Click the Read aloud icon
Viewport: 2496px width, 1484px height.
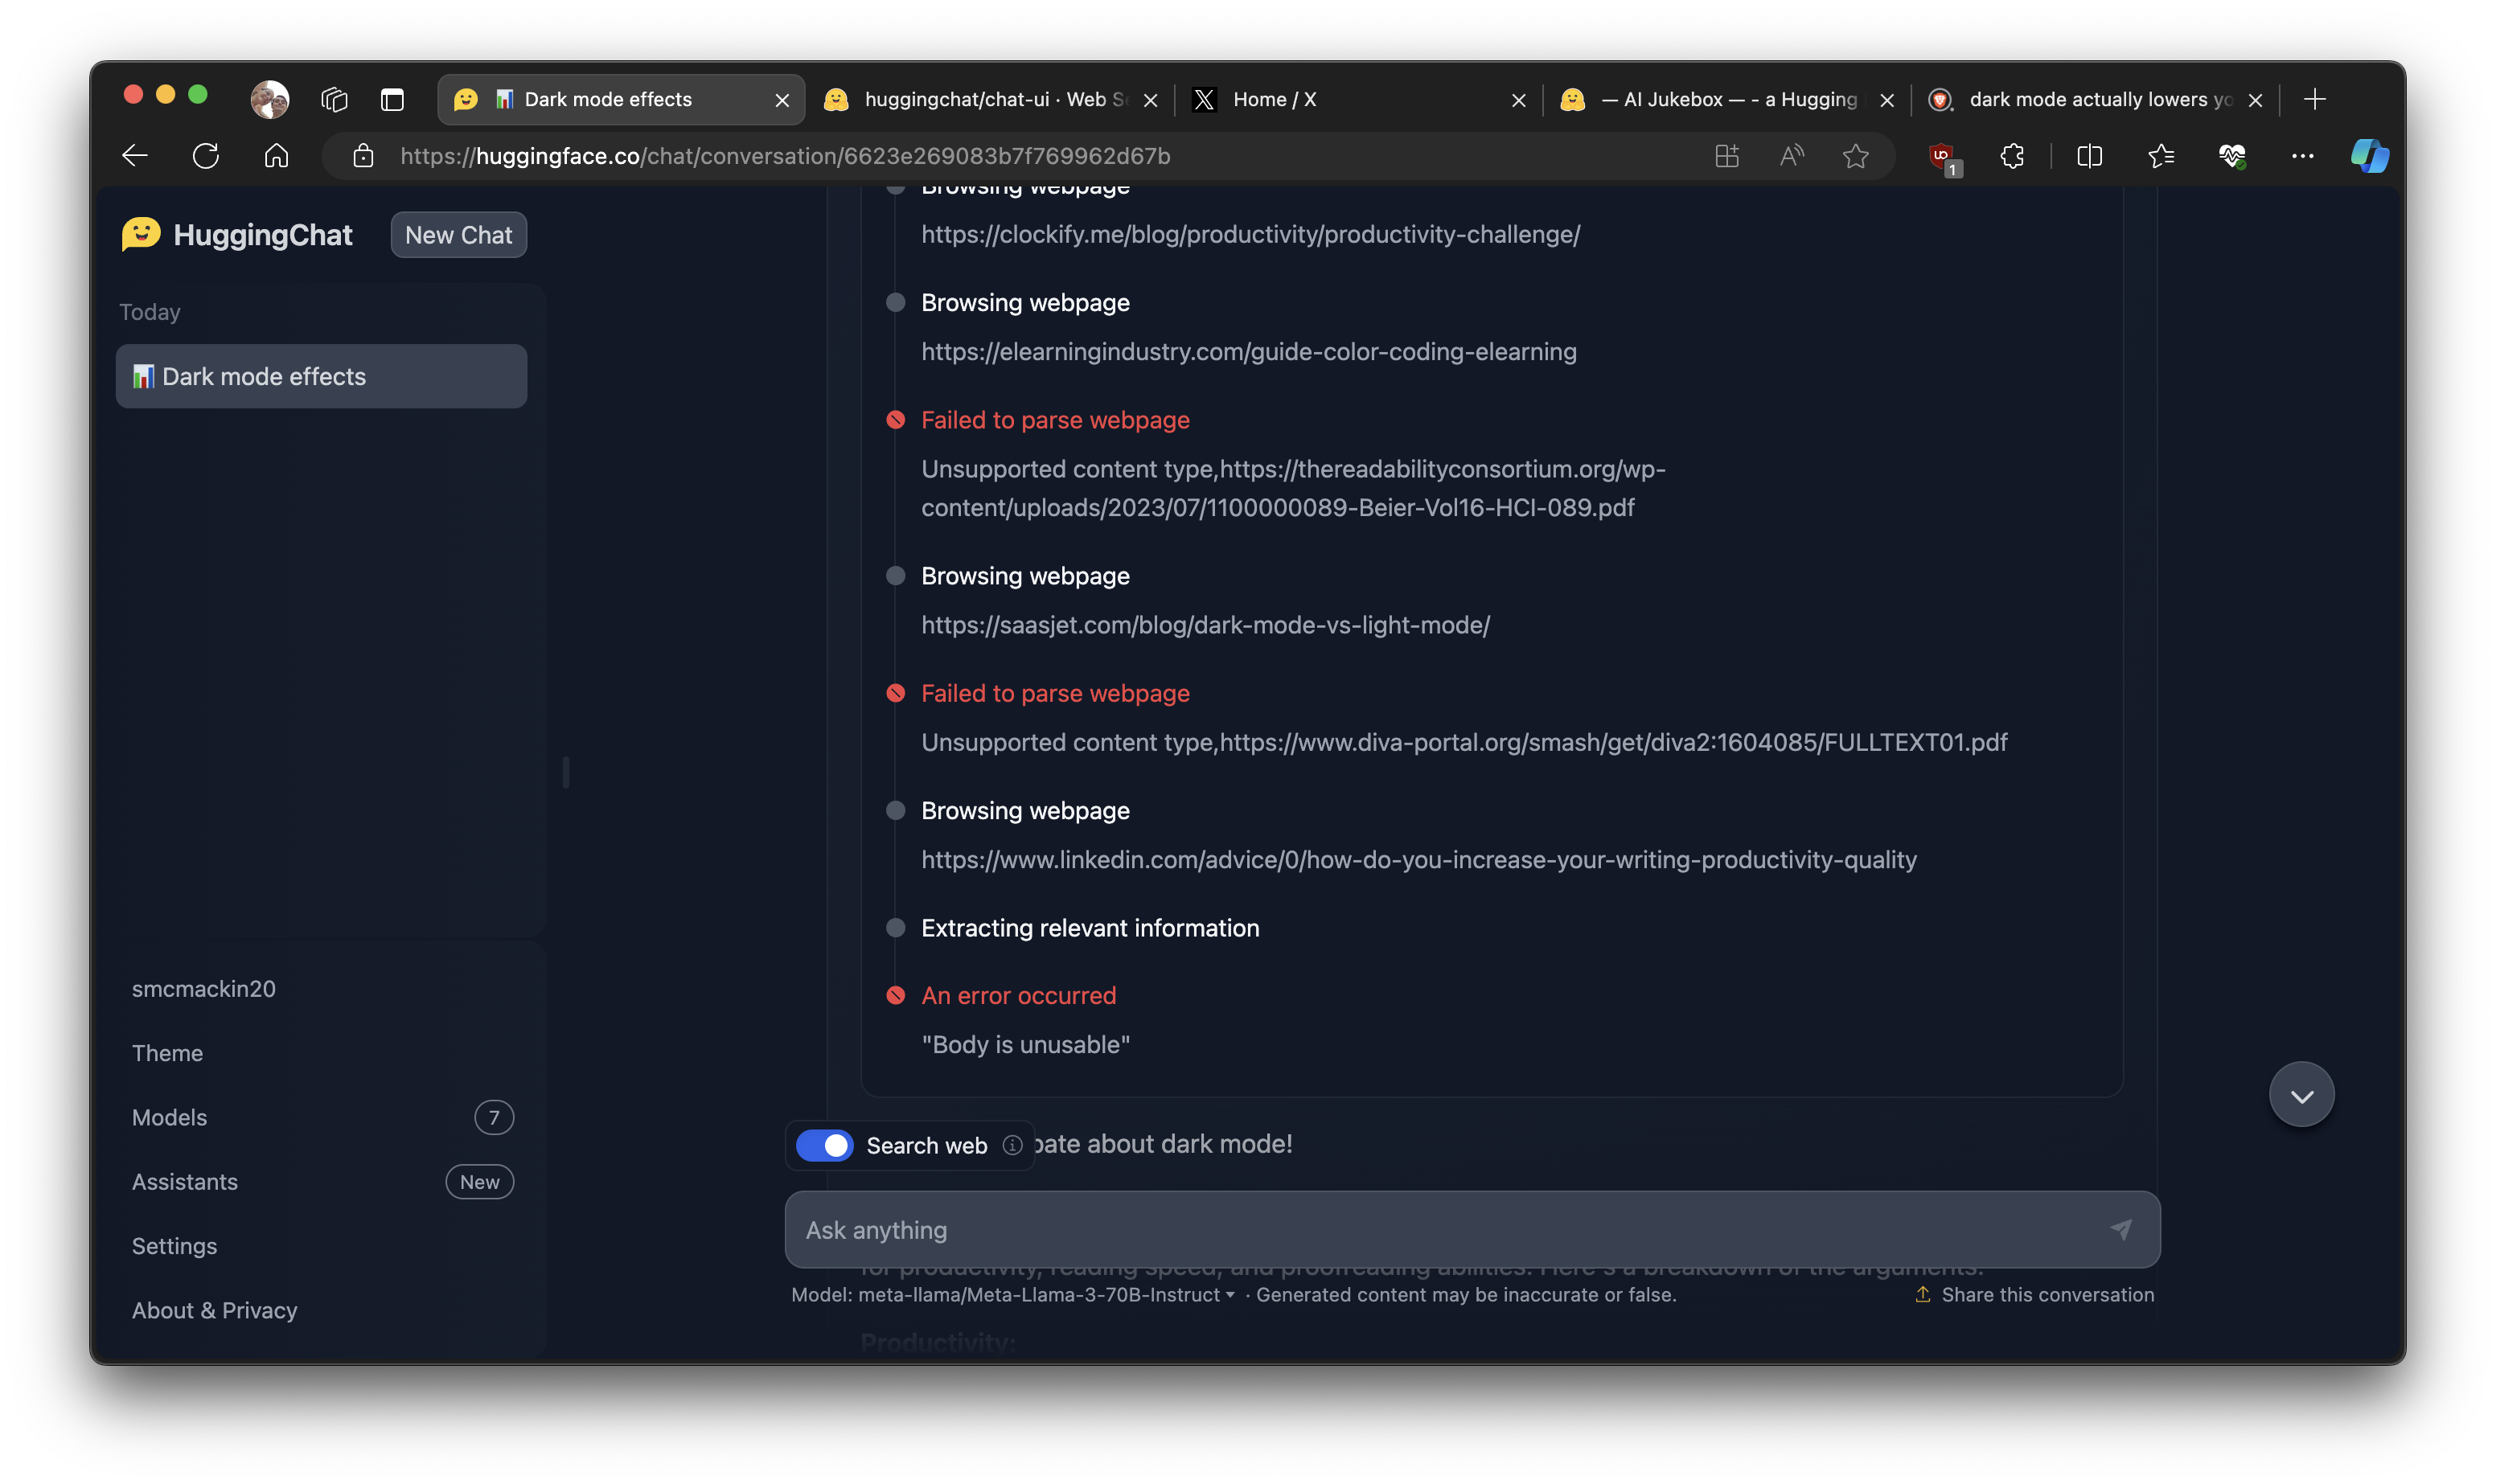pyautogui.click(x=1791, y=156)
